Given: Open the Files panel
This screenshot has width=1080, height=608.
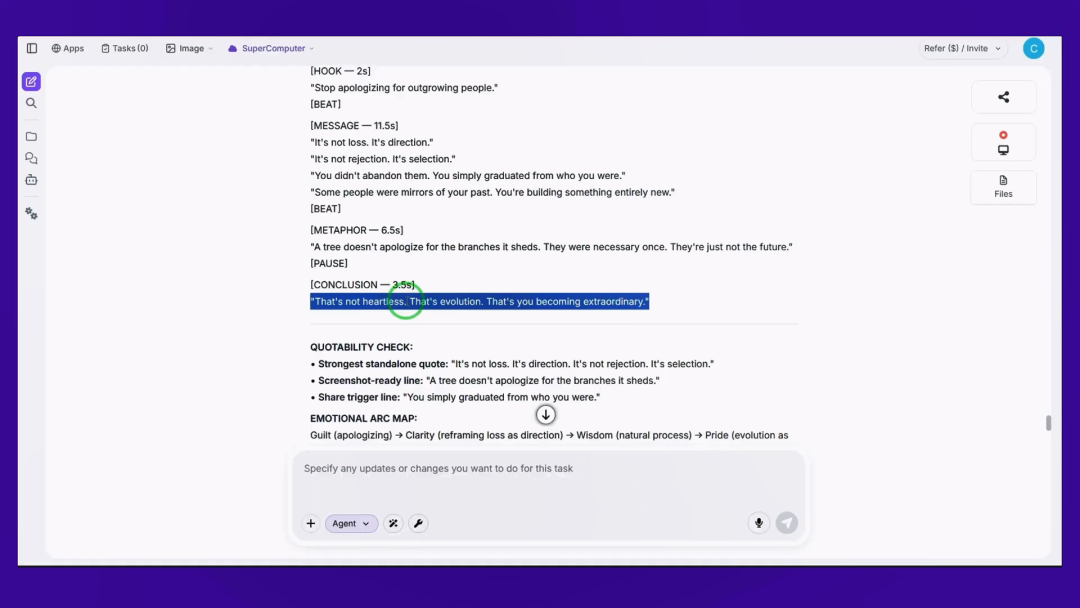Looking at the screenshot, I should pos(1004,187).
